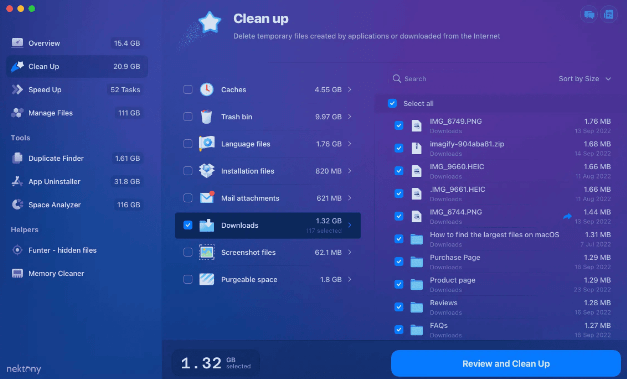Image resolution: width=627 pixels, height=379 pixels.
Task: Open Funter - hidden files helper
Action: click(77, 250)
